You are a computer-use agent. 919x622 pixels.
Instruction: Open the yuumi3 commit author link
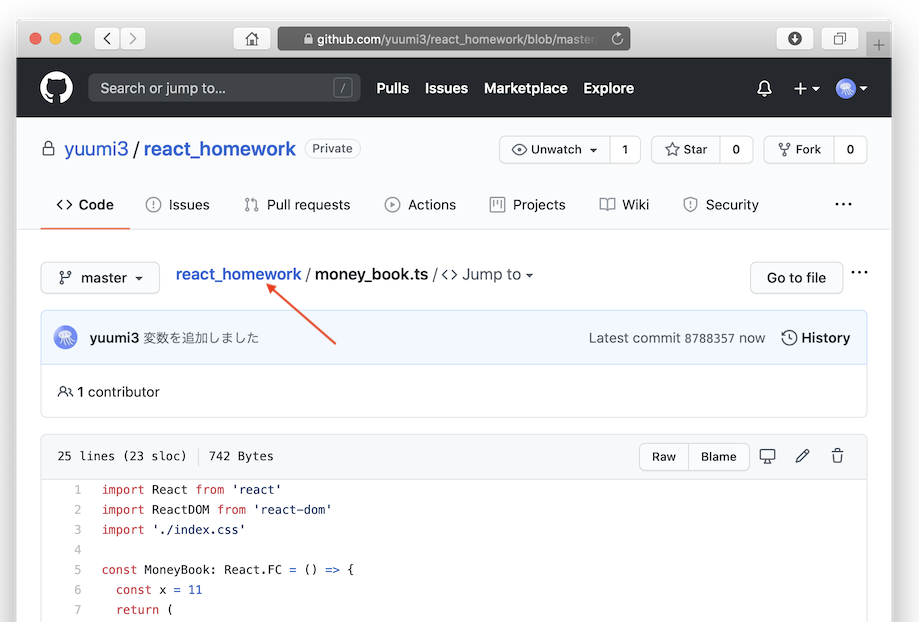114,338
